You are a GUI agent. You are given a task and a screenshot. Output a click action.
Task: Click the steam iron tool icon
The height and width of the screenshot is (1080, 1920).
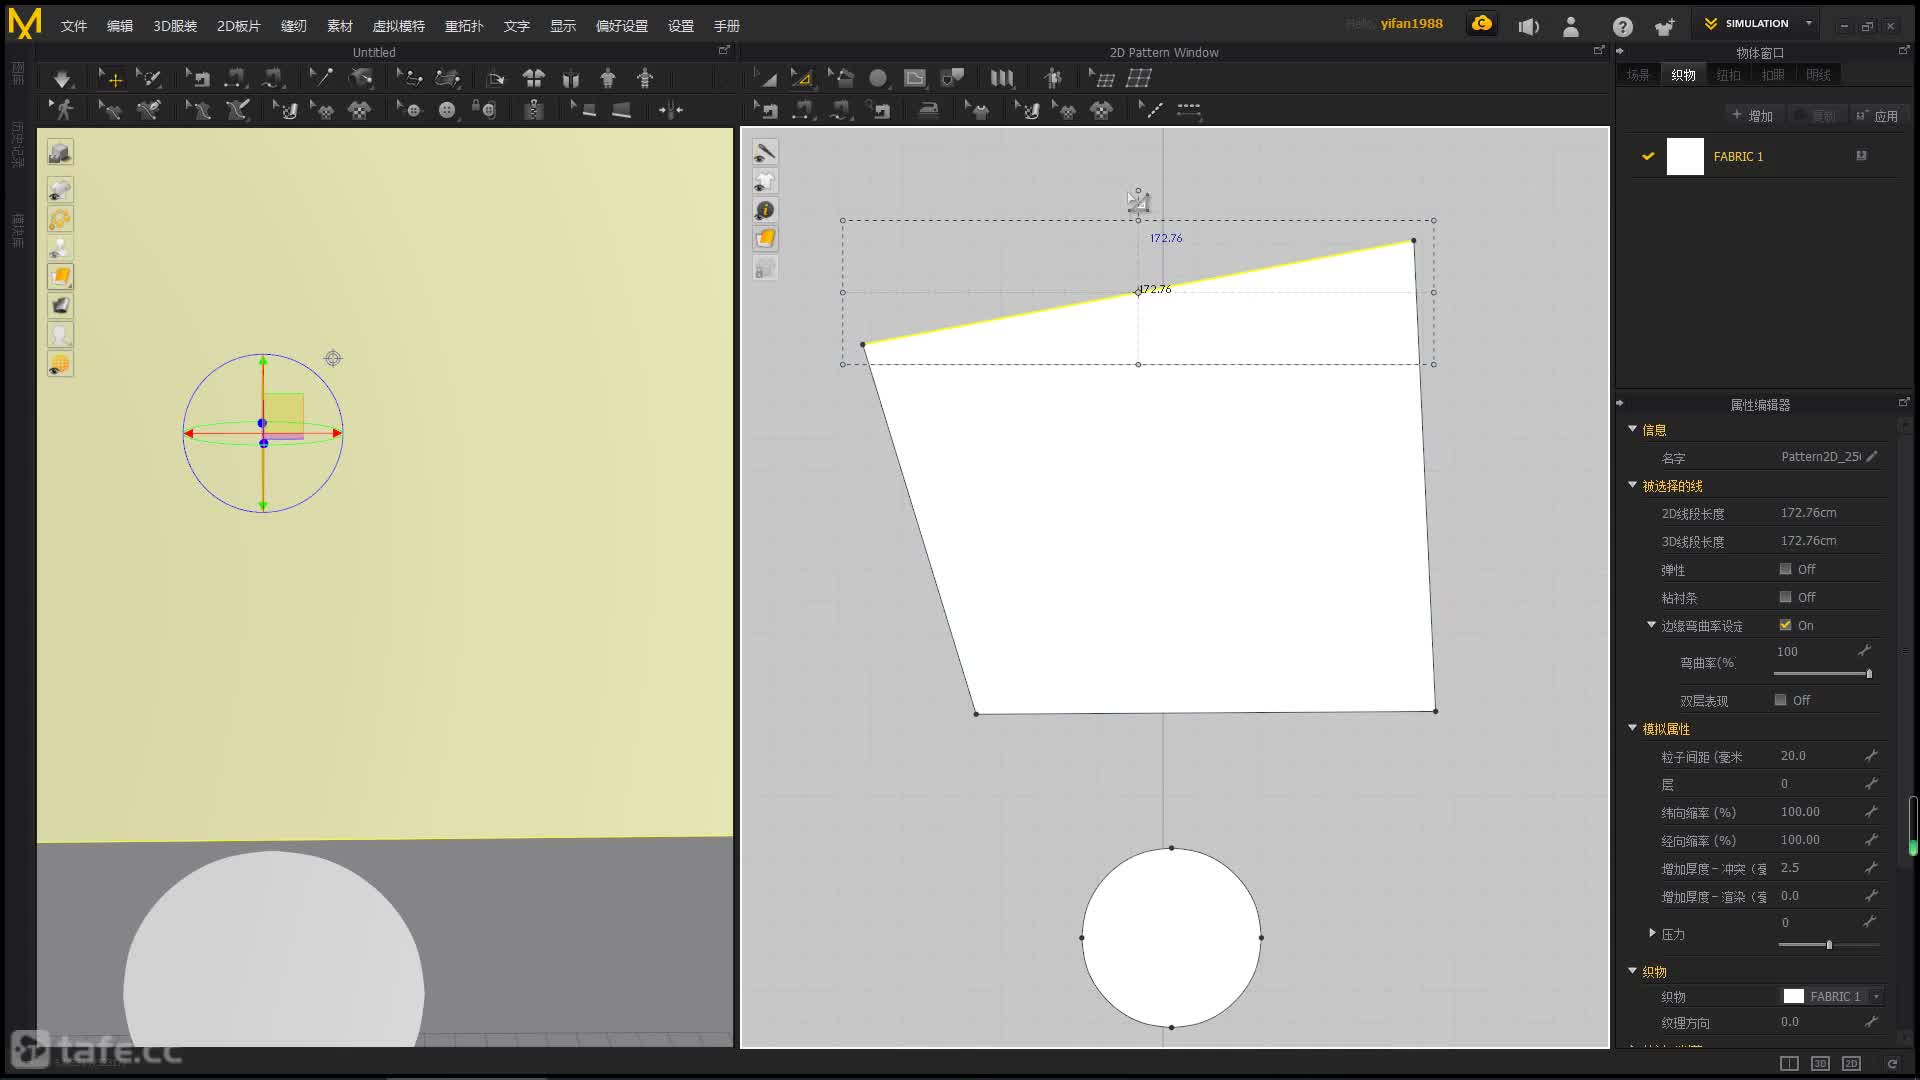pyautogui.click(x=929, y=110)
